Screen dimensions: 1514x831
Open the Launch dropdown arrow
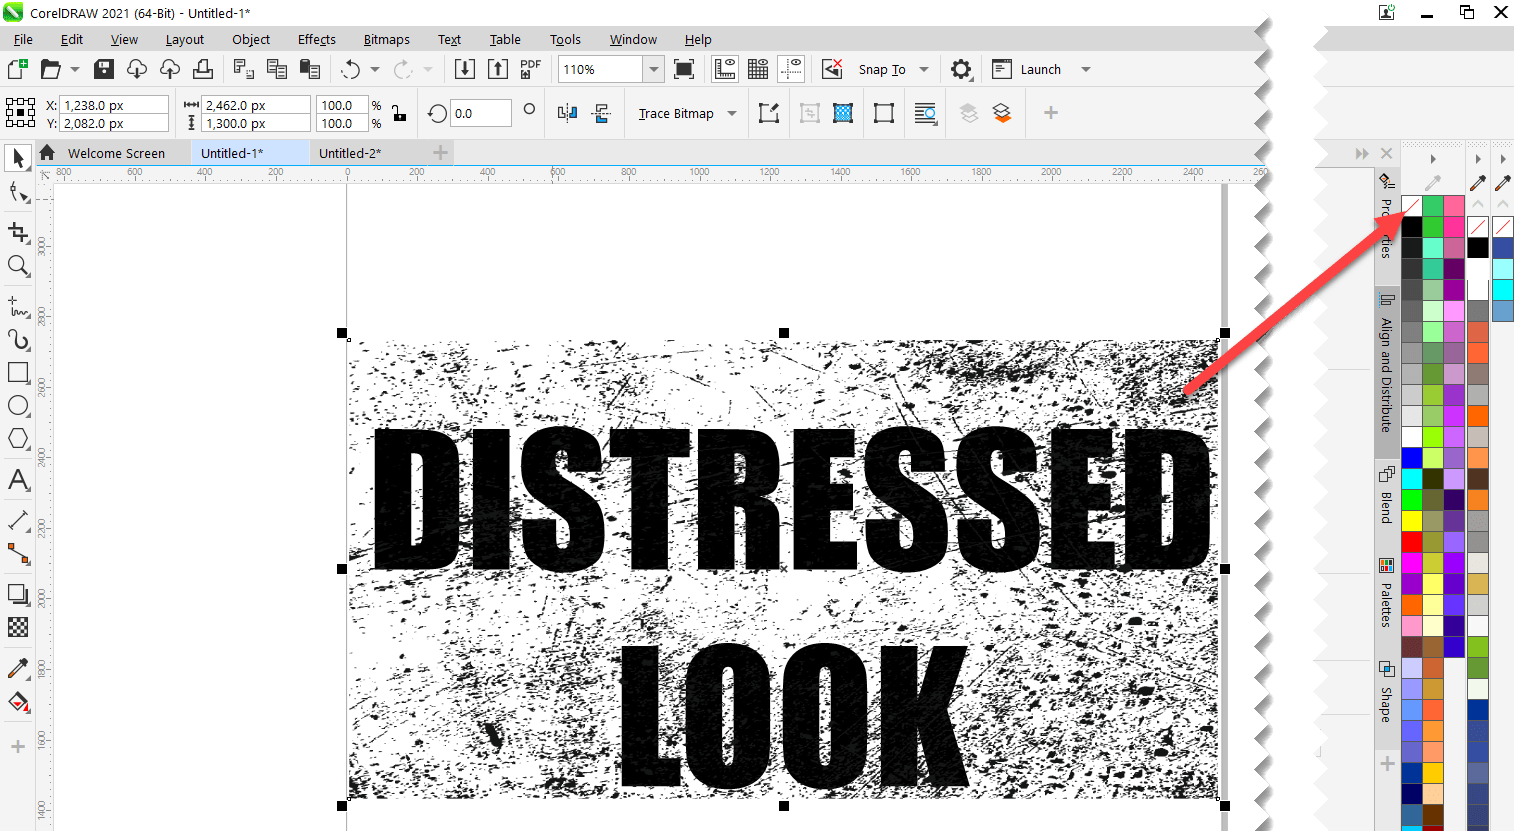click(x=1086, y=69)
